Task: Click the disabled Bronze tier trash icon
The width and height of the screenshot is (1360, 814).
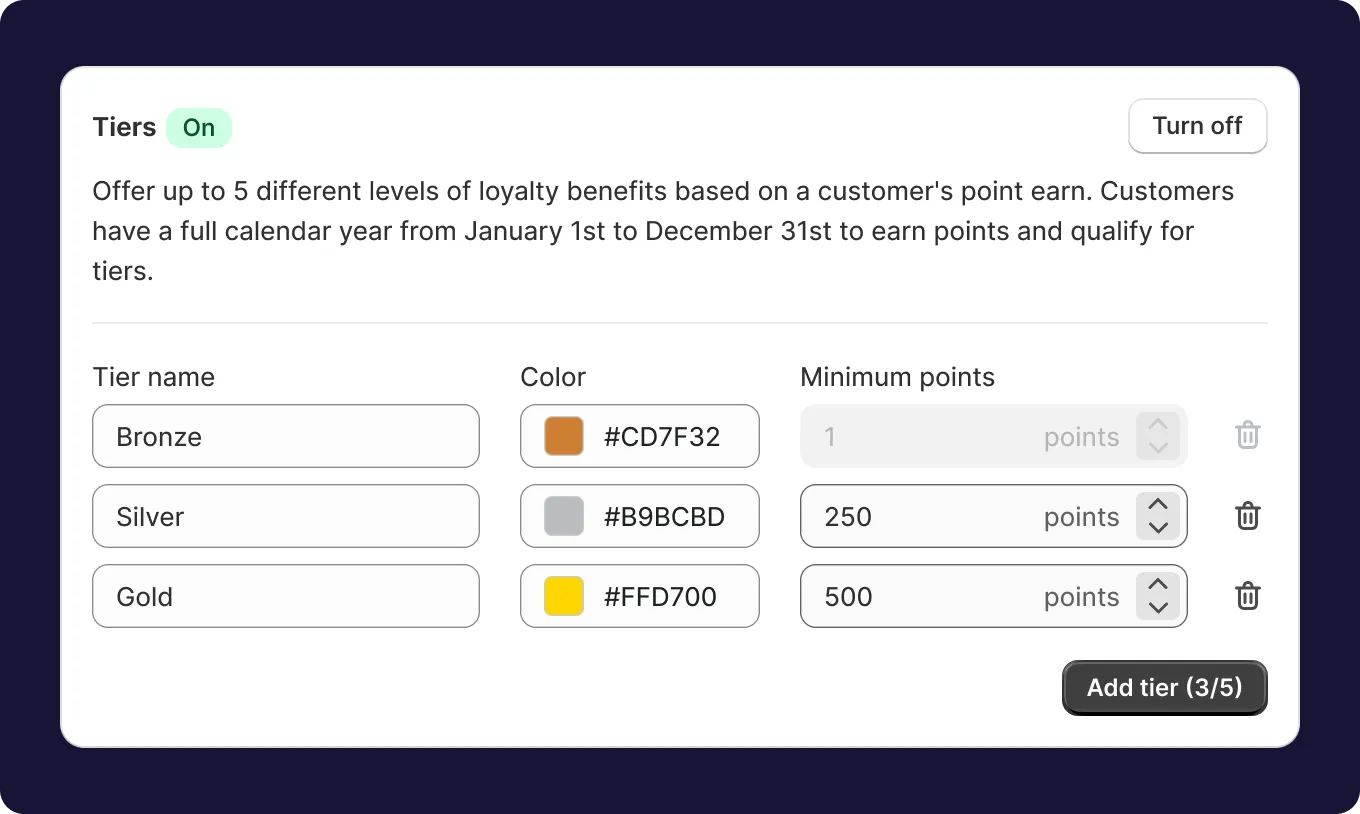Action: pyautogui.click(x=1247, y=436)
